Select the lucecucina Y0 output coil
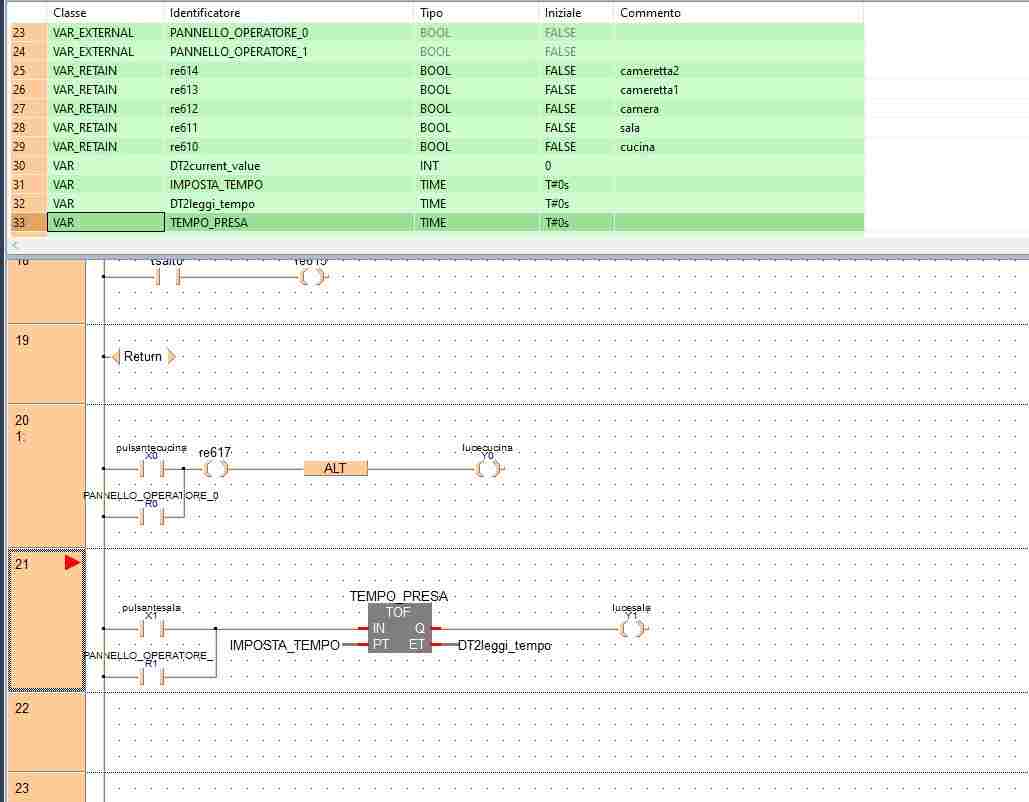Viewport: 1029px width, 802px height. pos(487,468)
